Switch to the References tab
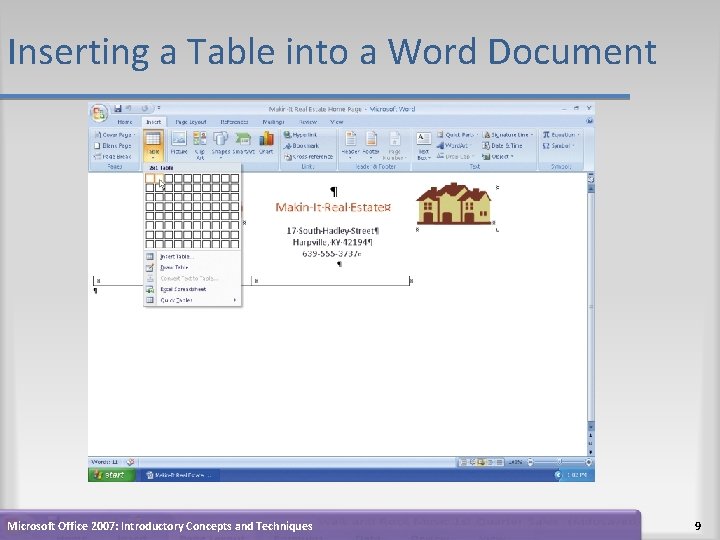This screenshot has width=720, height=540. click(x=234, y=122)
